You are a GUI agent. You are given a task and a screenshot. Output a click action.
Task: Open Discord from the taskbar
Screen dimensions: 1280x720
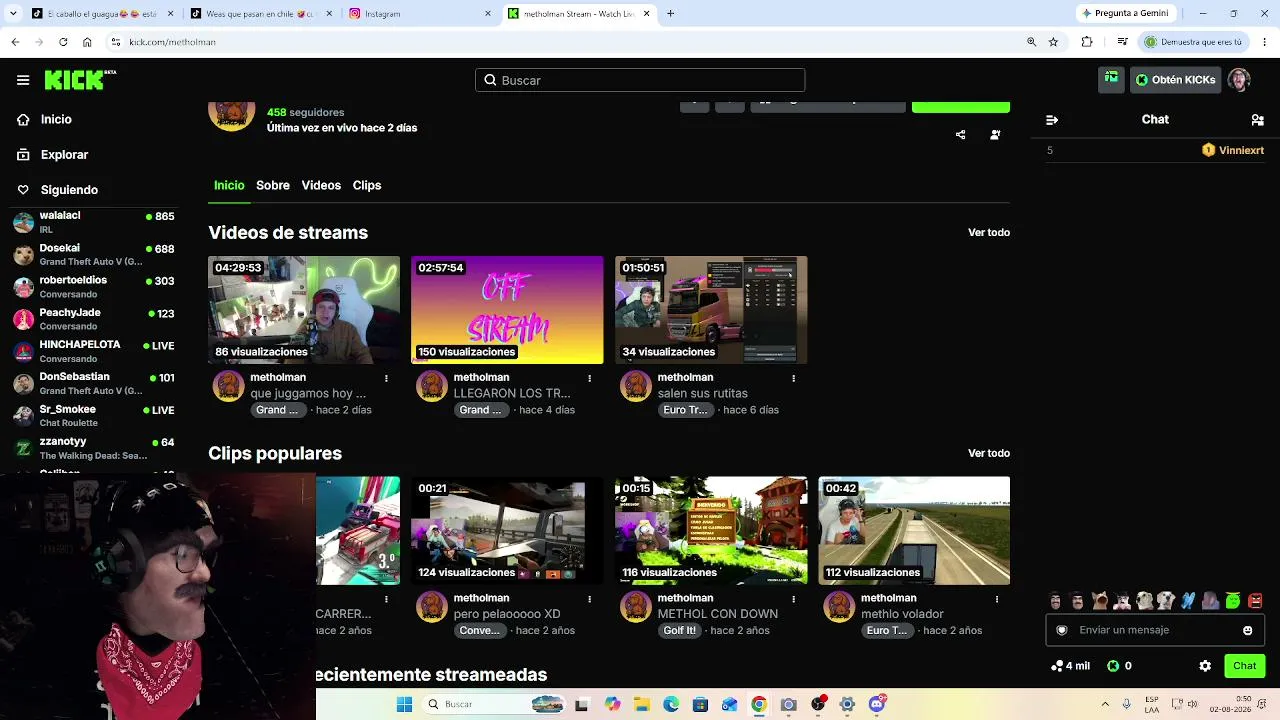pyautogui.click(x=877, y=704)
